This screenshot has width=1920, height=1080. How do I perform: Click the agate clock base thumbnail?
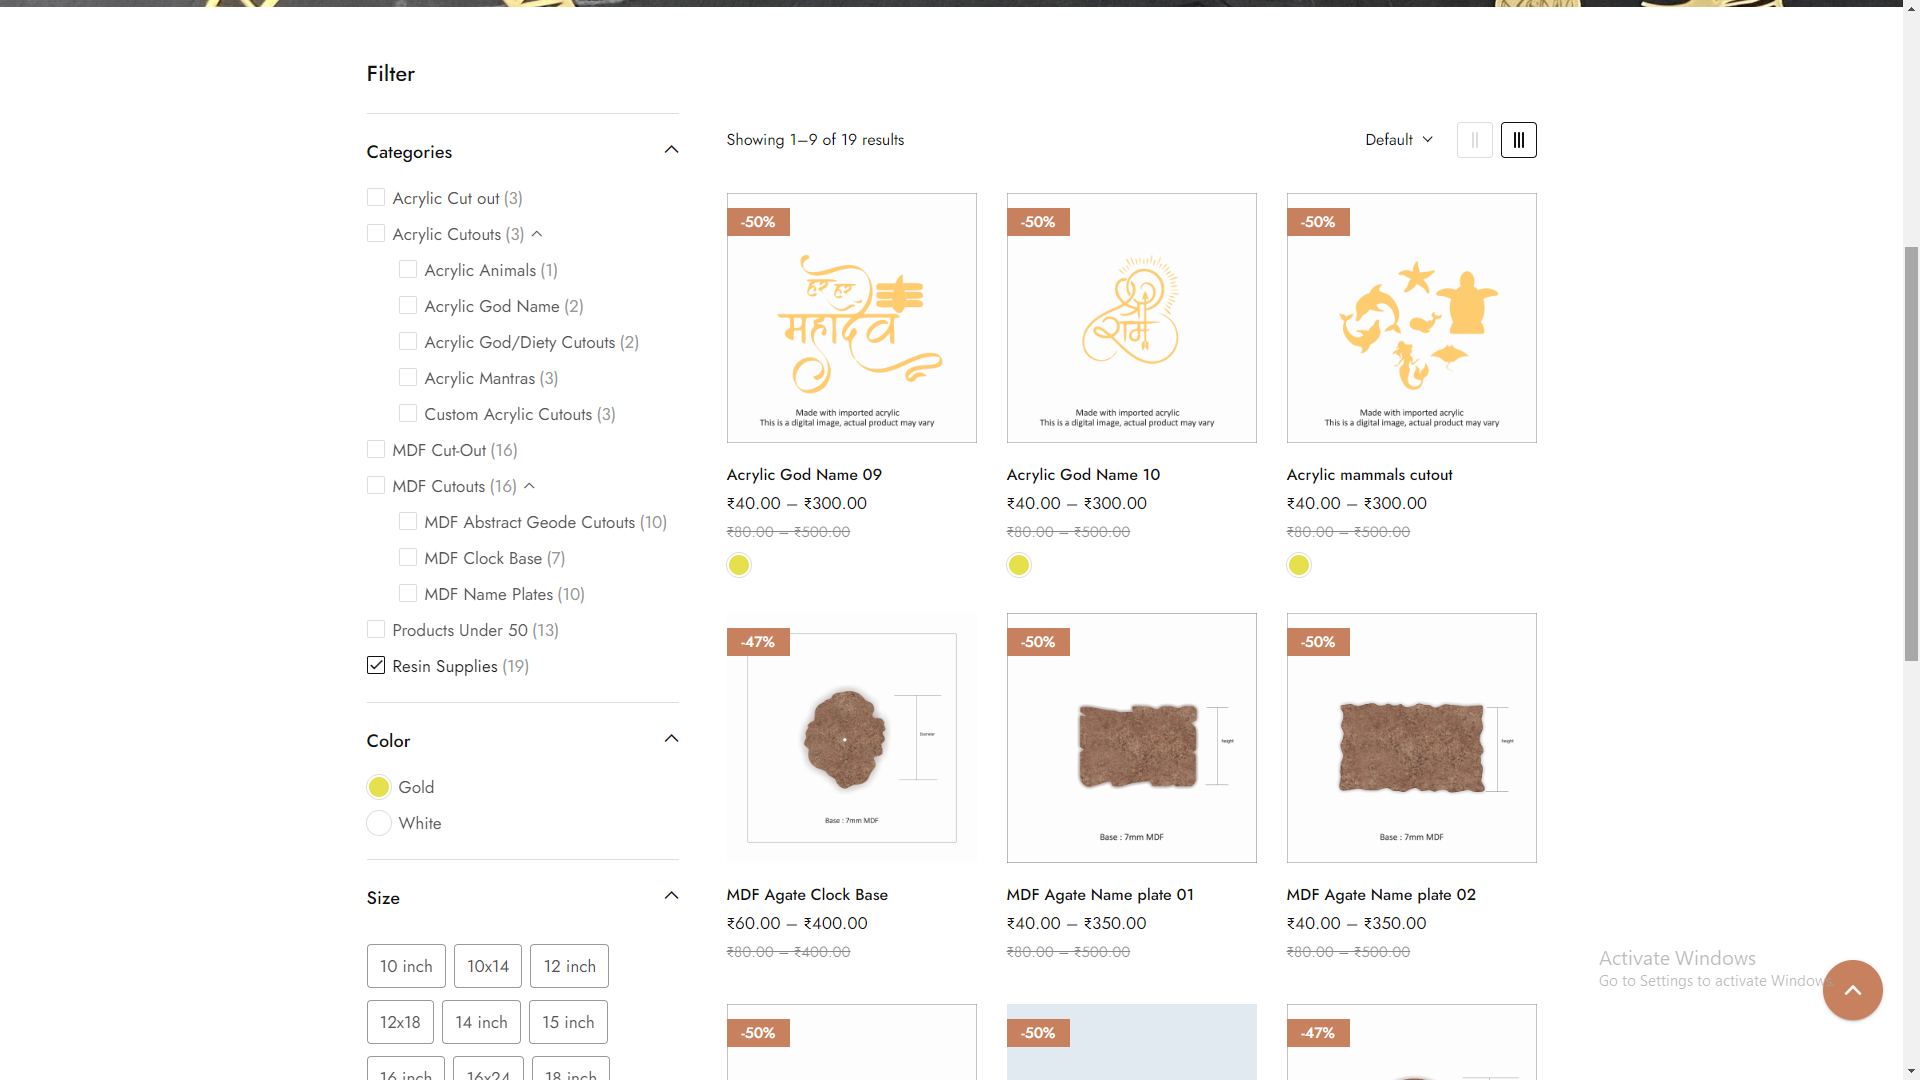(852, 738)
